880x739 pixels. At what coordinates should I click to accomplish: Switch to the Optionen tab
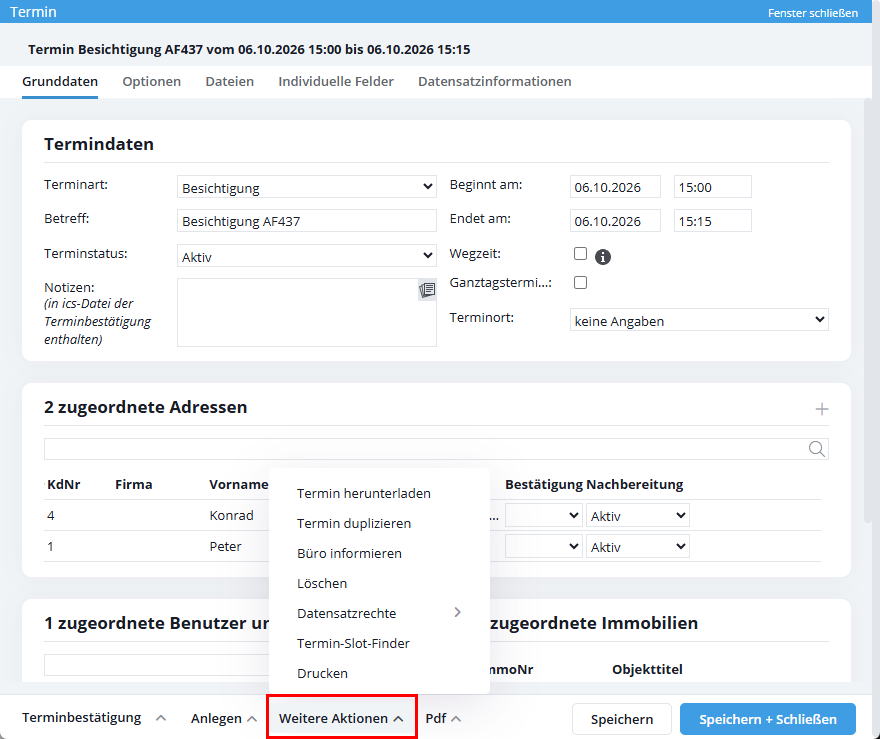(152, 82)
